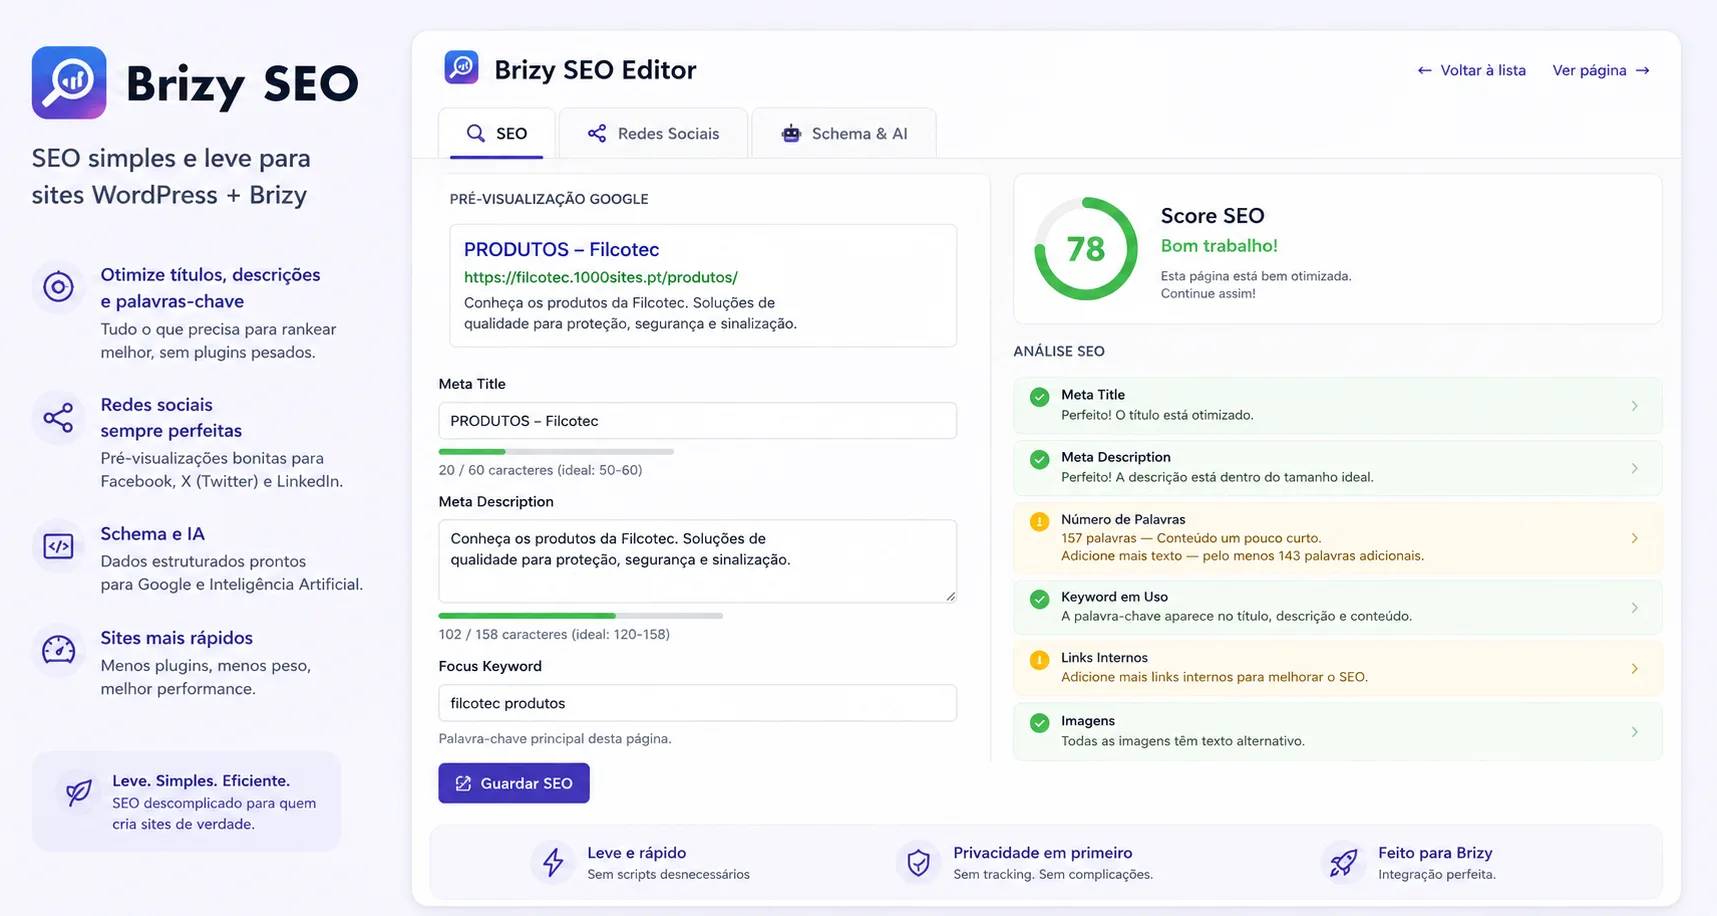The width and height of the screenshot is (1717, 916).
Task: Click the target icon beside Otimize títulos
Action: (x=58, y=287)
